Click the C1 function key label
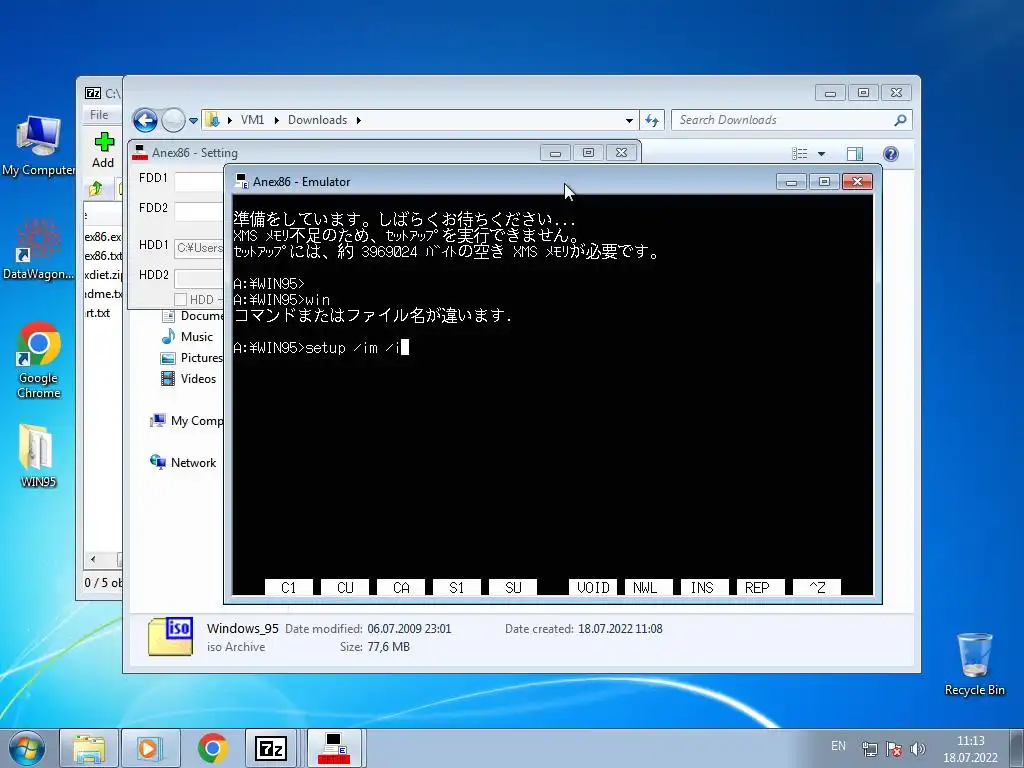The height and width of the screenshot is (768, 1024). pyautogui.click(x=289, y=588)
